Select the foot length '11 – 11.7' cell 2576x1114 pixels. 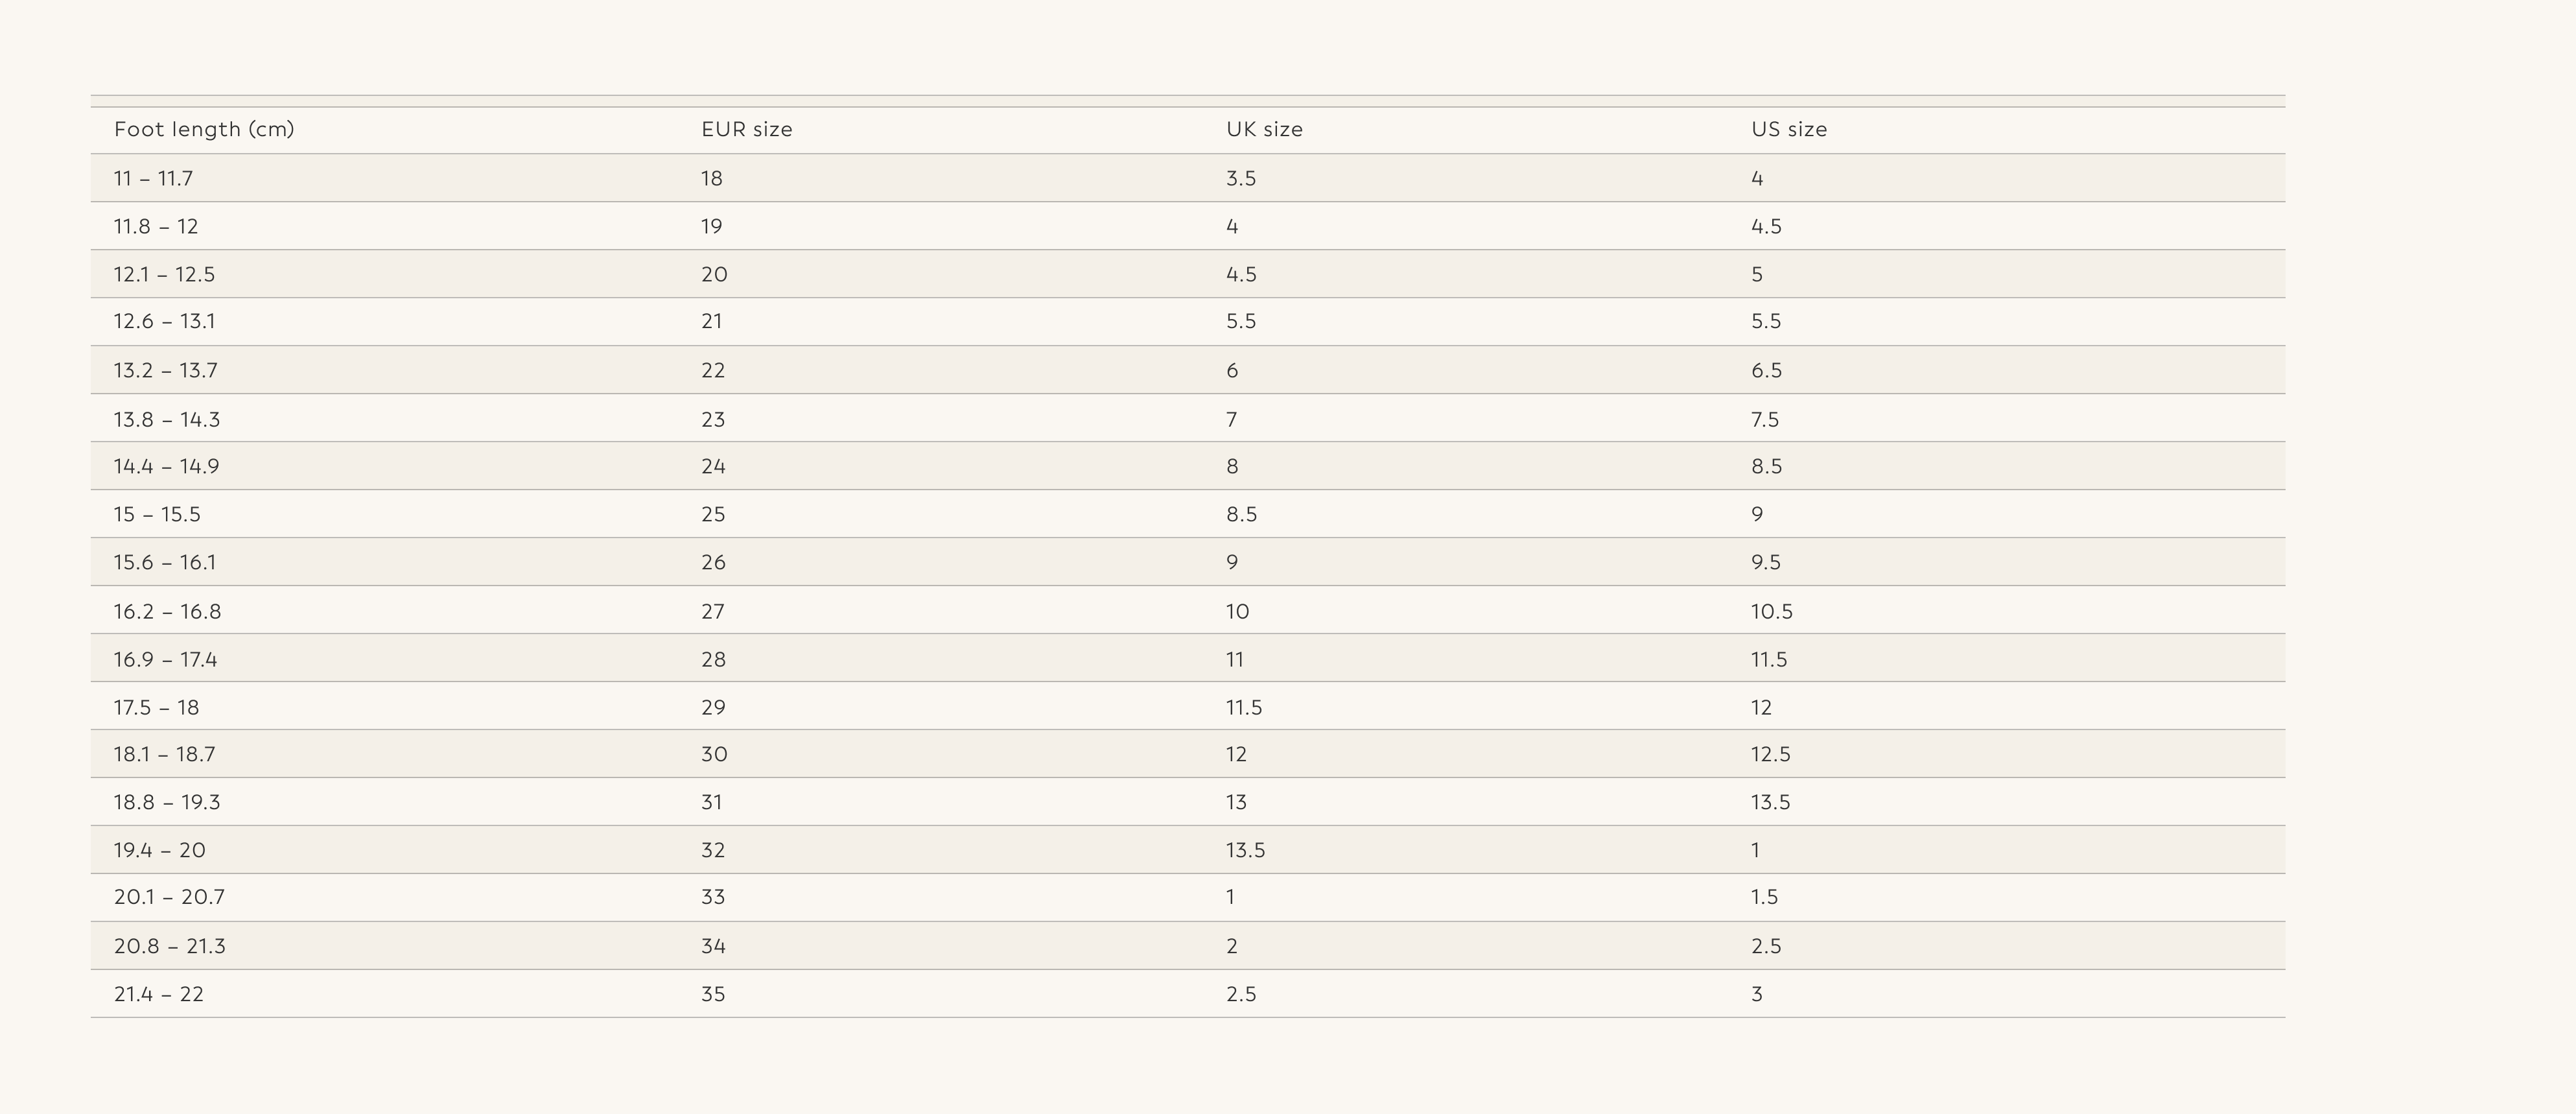pos(153,179)
